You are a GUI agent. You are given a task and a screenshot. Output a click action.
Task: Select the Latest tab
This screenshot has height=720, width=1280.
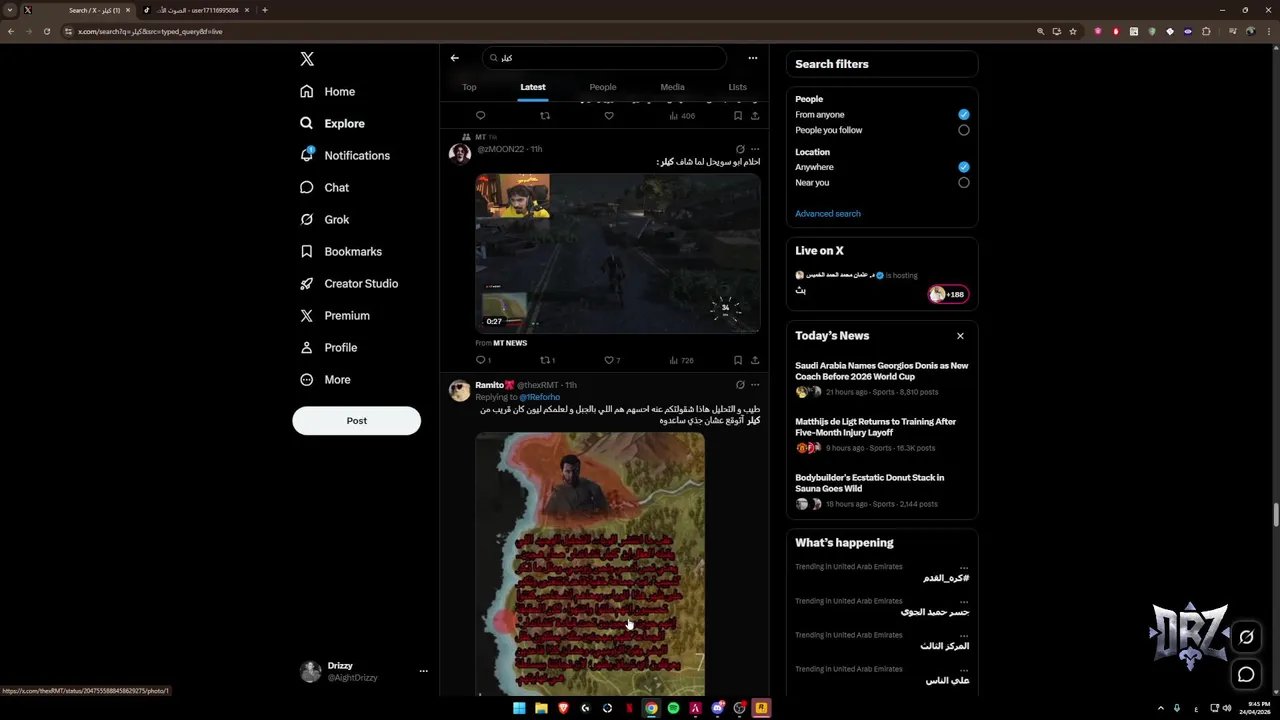(x=533, y=87)
